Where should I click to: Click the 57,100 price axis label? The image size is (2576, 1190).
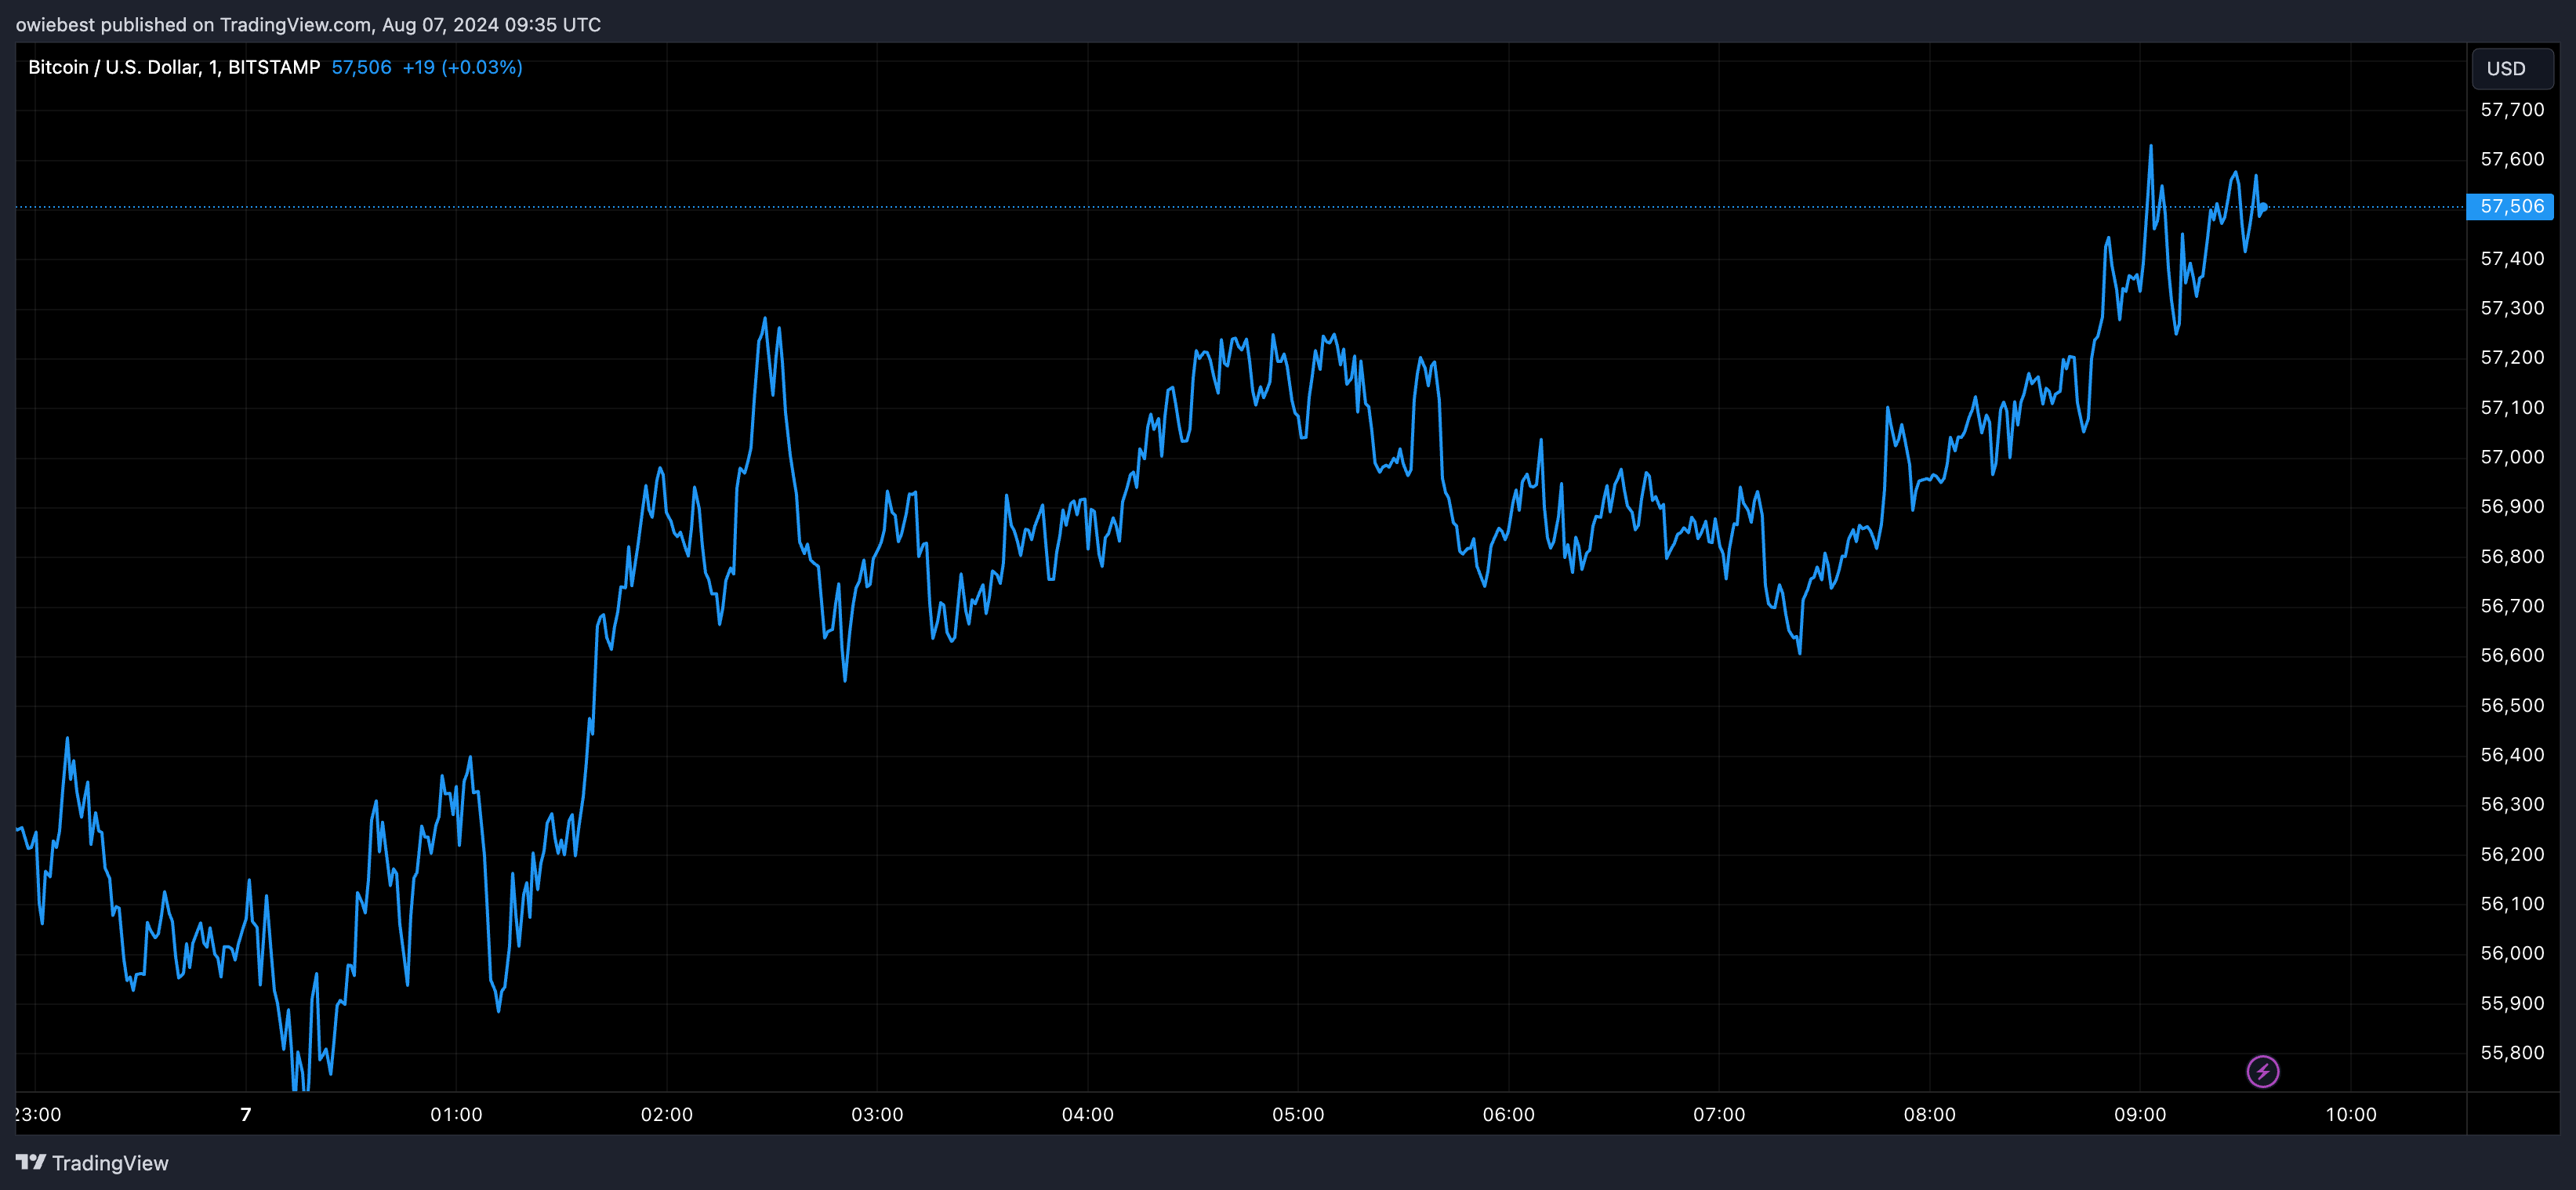(x=2512, y=408)
